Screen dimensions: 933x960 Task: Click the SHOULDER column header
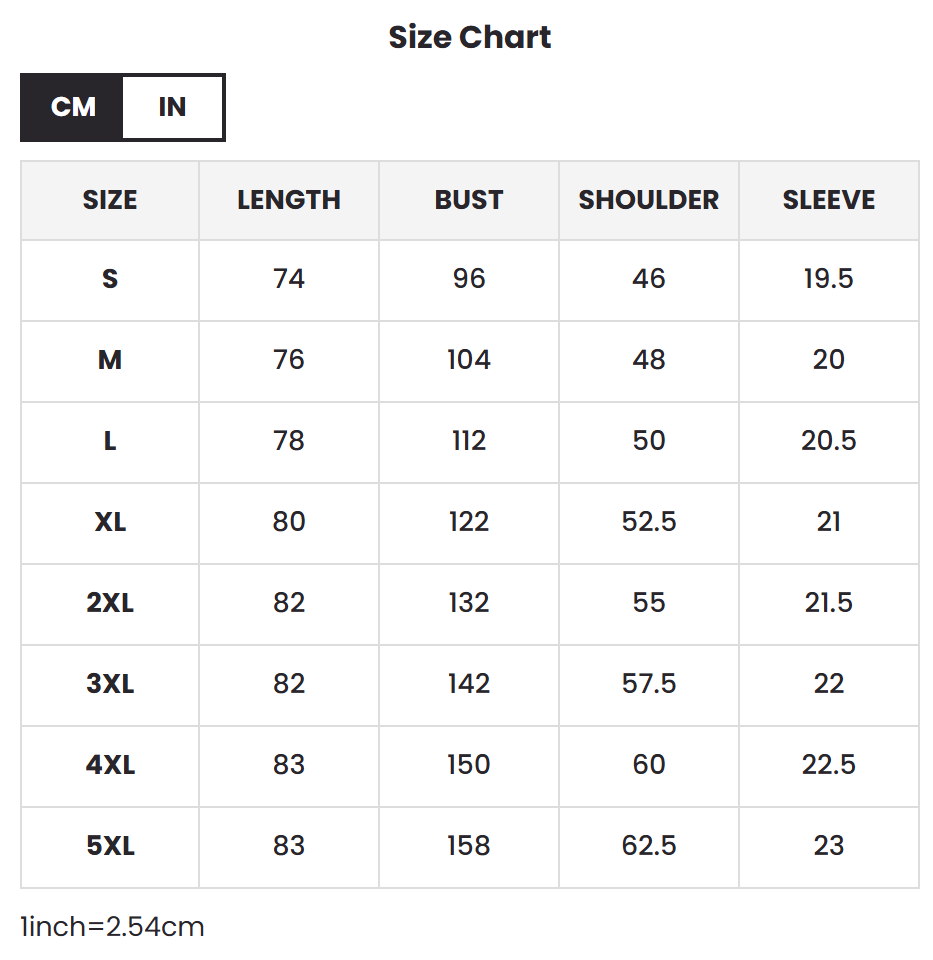(x=649, y=200)
